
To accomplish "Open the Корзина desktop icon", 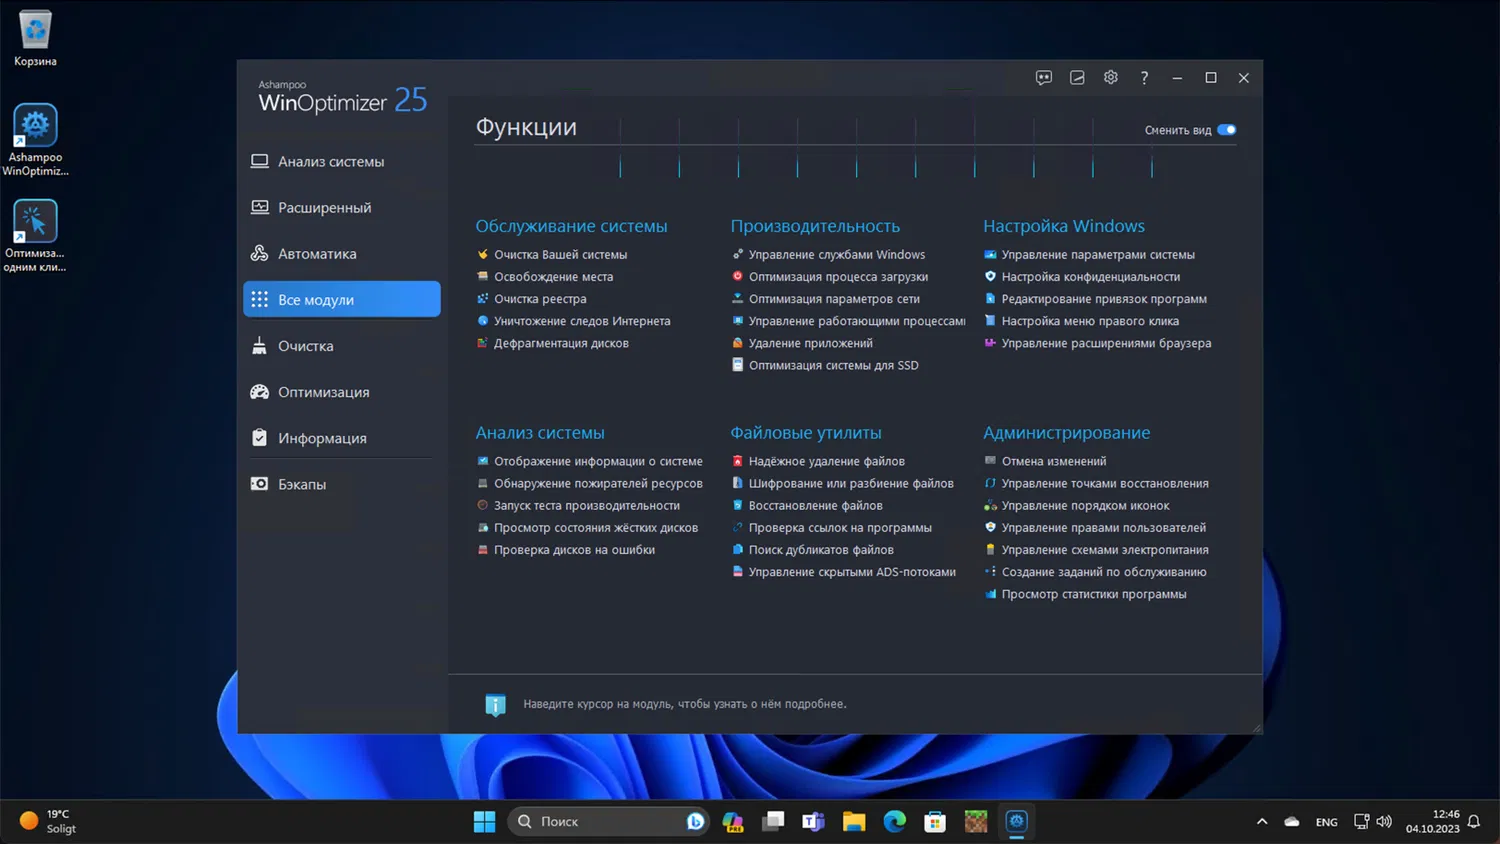I will click(x=35, y=39).
